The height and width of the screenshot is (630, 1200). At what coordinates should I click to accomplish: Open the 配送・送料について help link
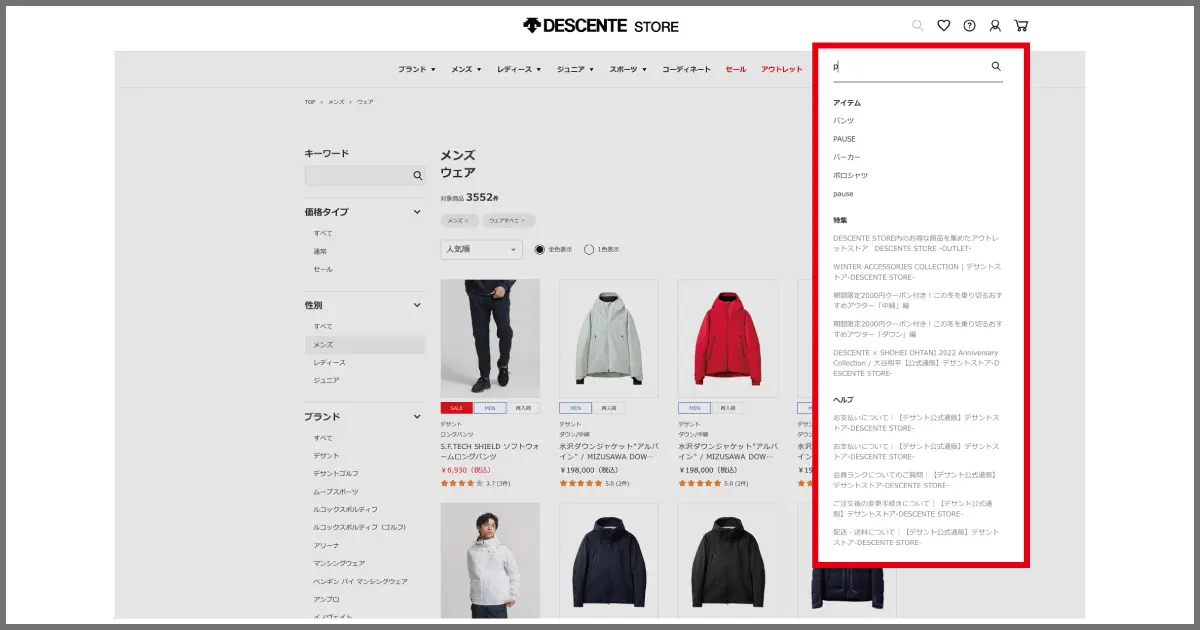[916, 537]
